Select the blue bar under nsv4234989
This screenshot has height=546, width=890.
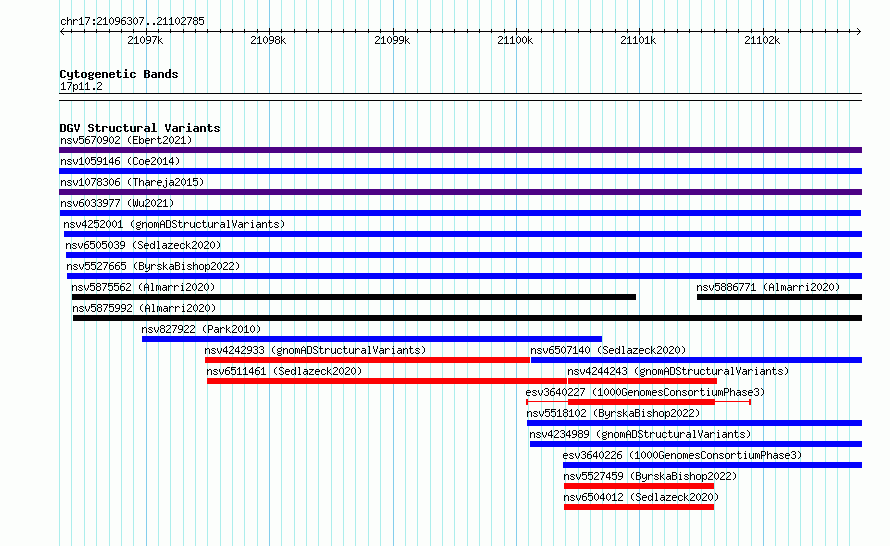click(696, 444)
